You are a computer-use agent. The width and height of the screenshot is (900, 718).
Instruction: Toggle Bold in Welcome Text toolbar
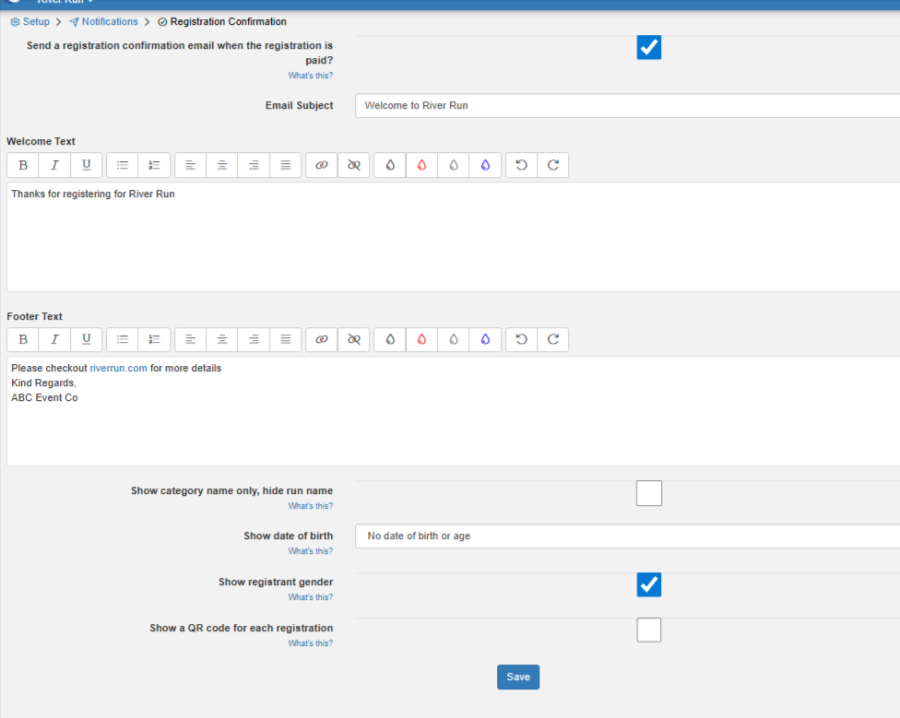click(x=23, y=165)
